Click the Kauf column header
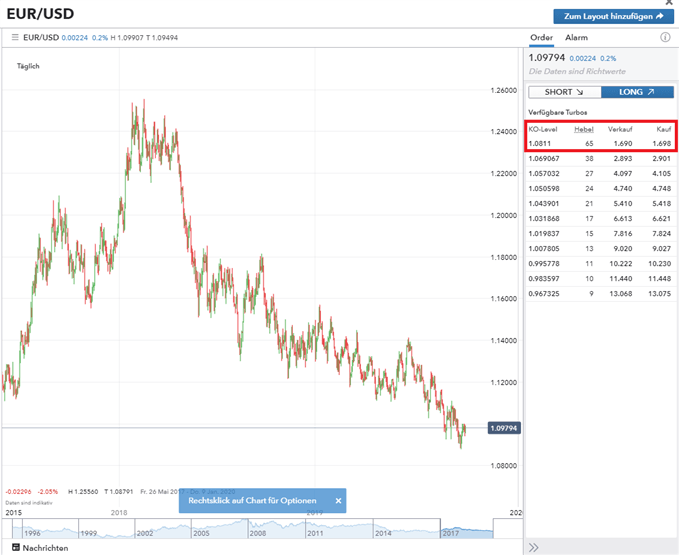 tap(663, 129)
